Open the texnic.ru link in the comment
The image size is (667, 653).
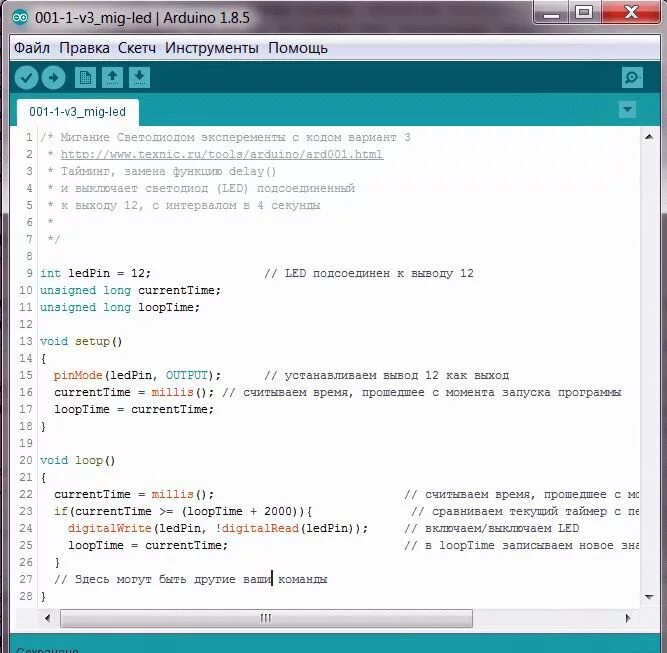coord(222,154)
